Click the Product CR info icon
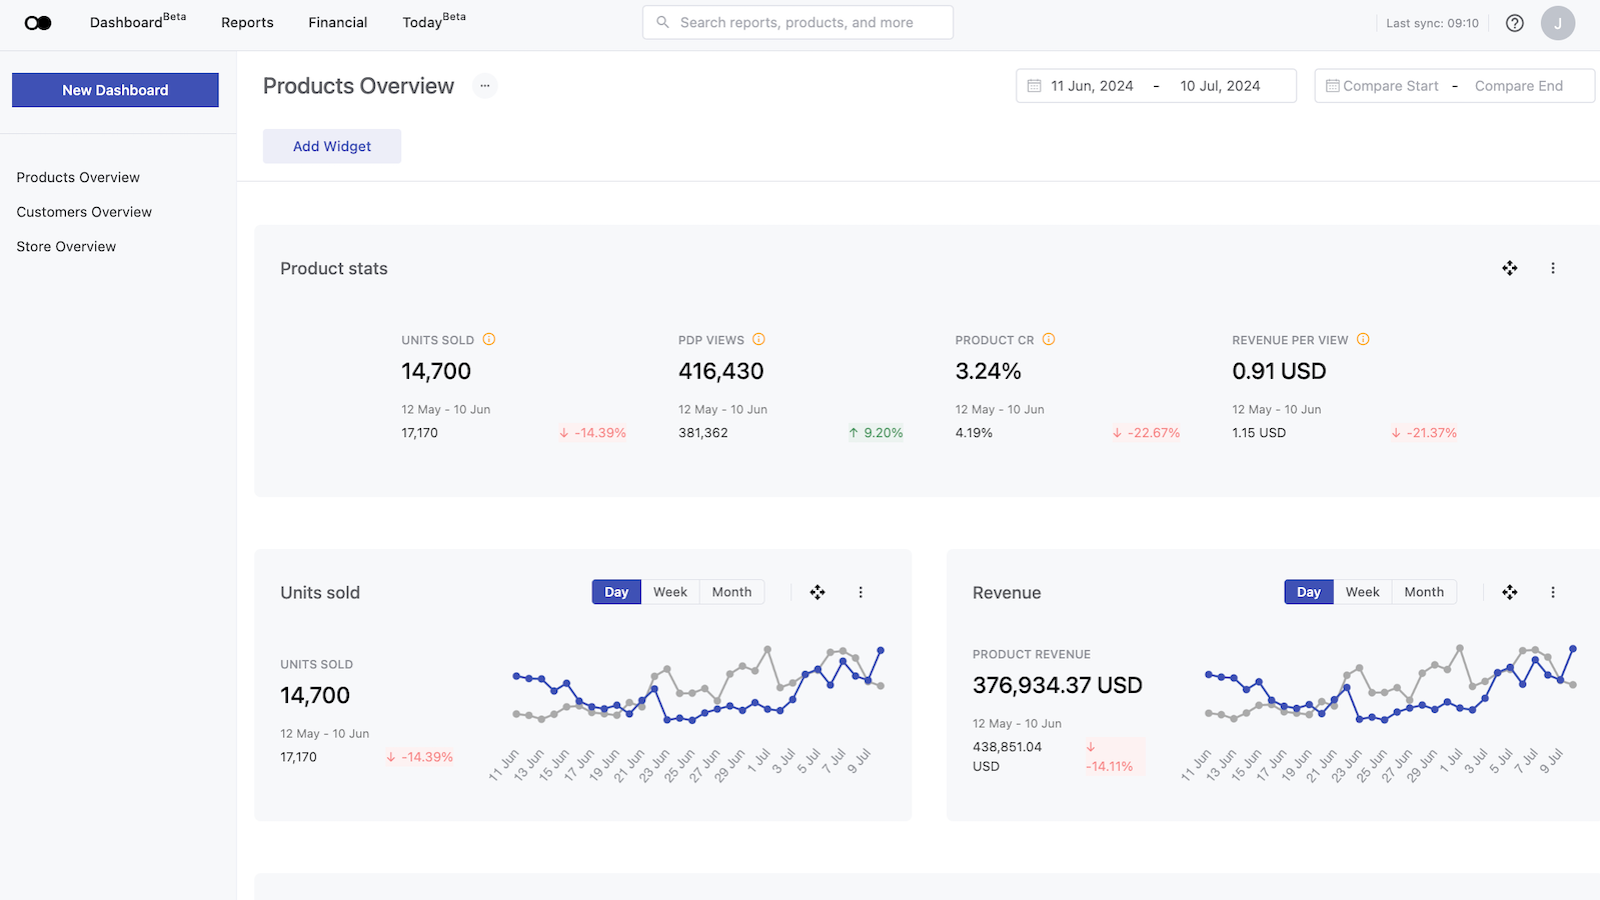The image size is (1600, 900). click(x=1049, y=340)
